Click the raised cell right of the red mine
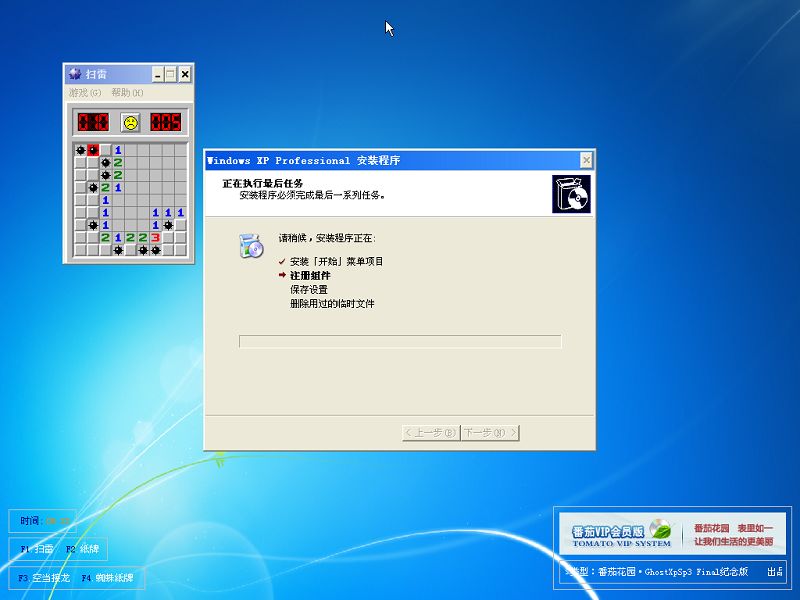Screen dimensions: 800x600 point(105,150)
